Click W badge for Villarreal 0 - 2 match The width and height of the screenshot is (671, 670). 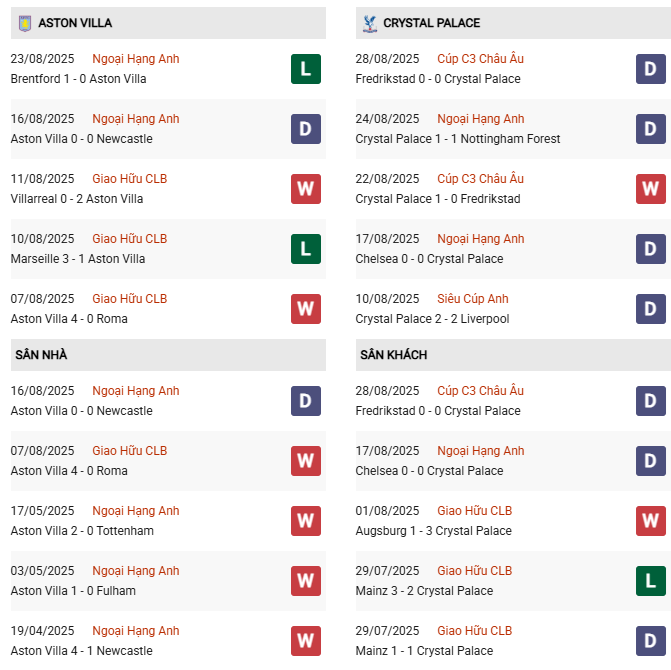[305, 189]
